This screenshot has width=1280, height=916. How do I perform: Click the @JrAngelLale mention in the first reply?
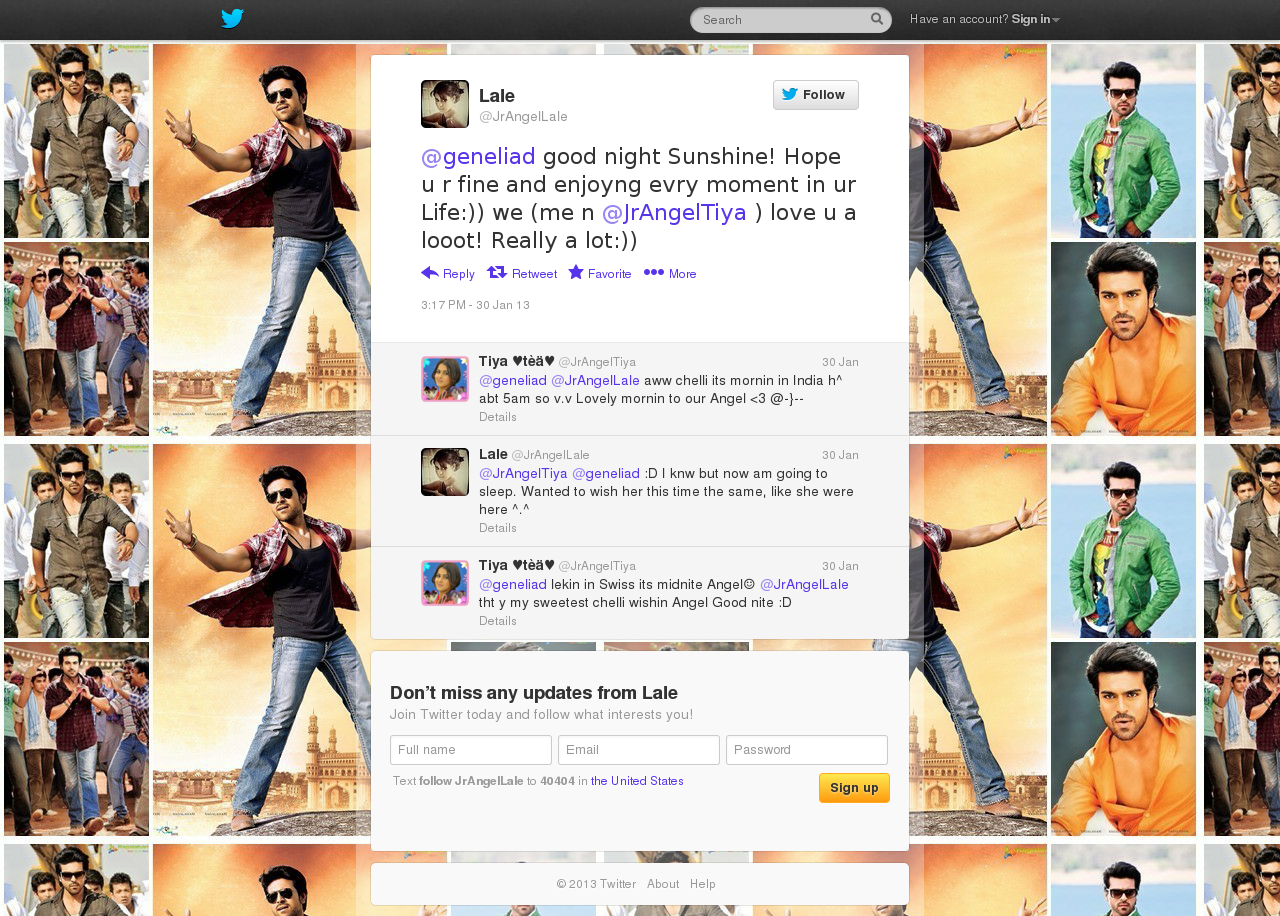click(x=595, y=380)
